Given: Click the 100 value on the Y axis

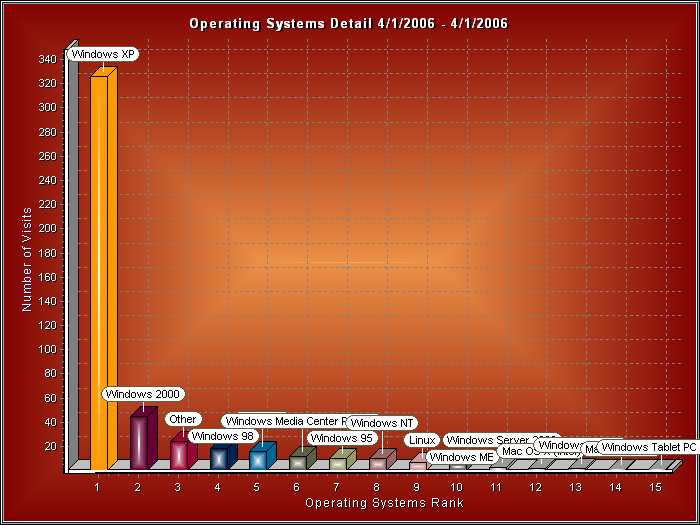Looking at the screenshot, I should [48, 350].
